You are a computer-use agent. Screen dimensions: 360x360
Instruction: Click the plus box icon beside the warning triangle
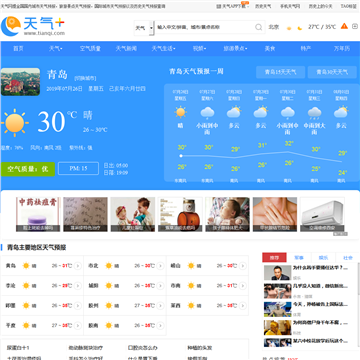pyautogui.click(x=355, y=26)
